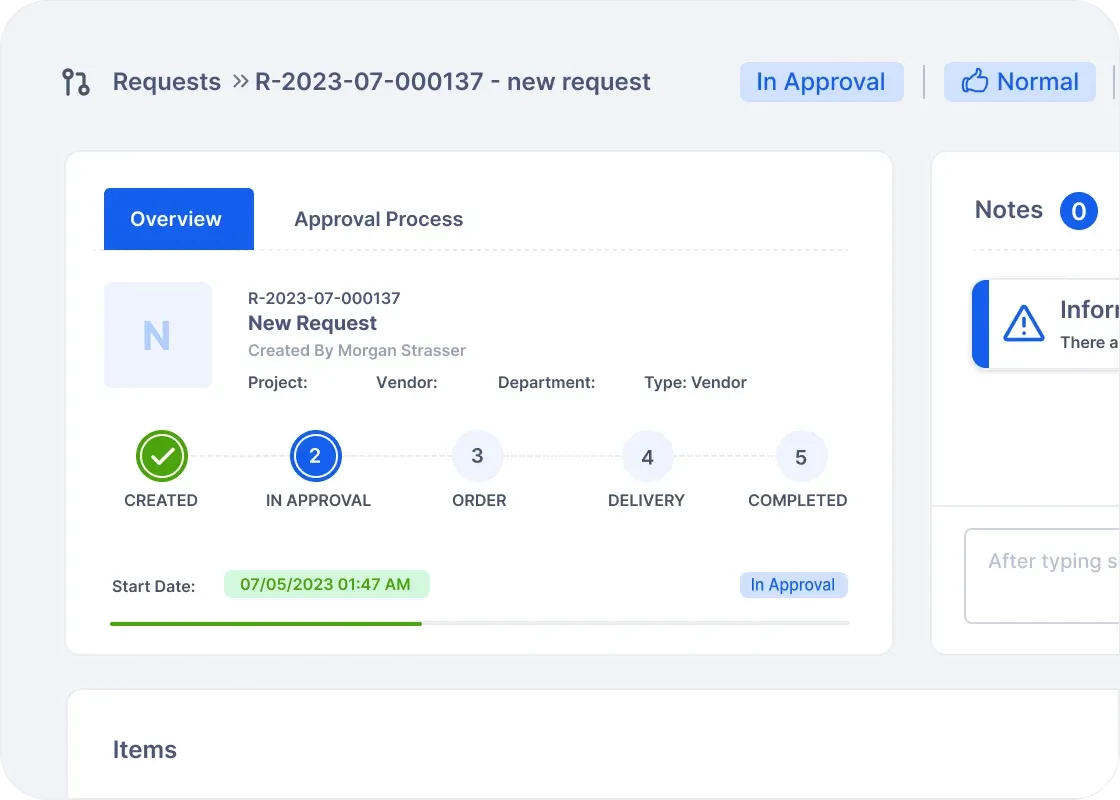The height and width of the screenshot is (800, 1120).
Task: Click the Normal priority button
Action: point(1019,81)
